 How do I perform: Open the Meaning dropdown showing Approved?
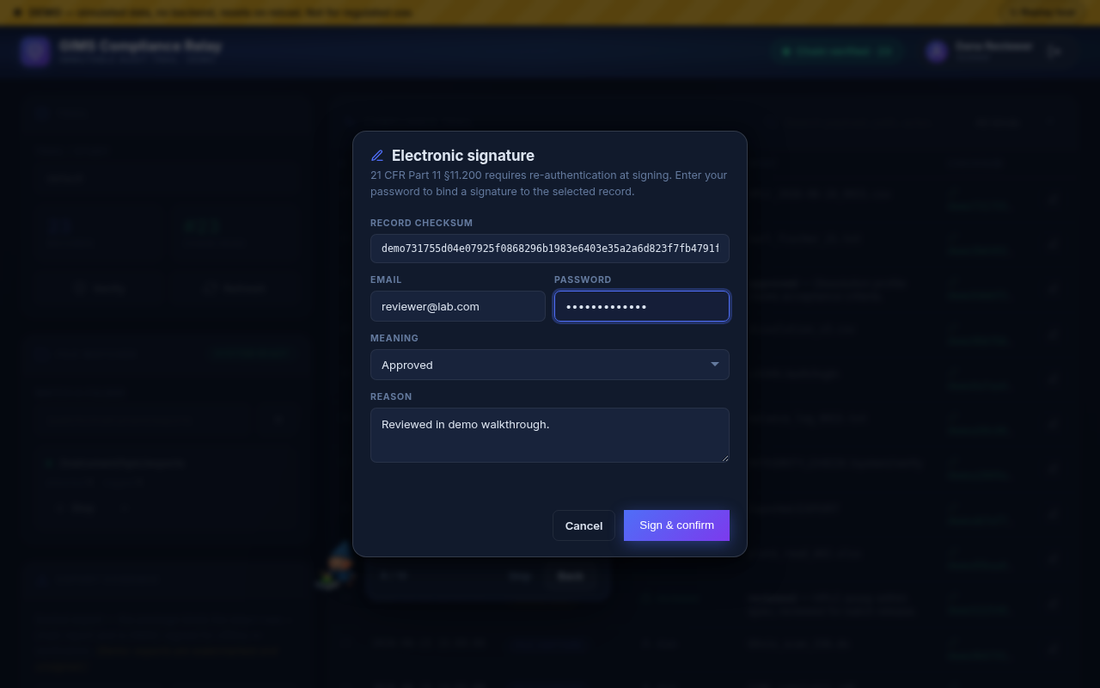click(549, 365)
